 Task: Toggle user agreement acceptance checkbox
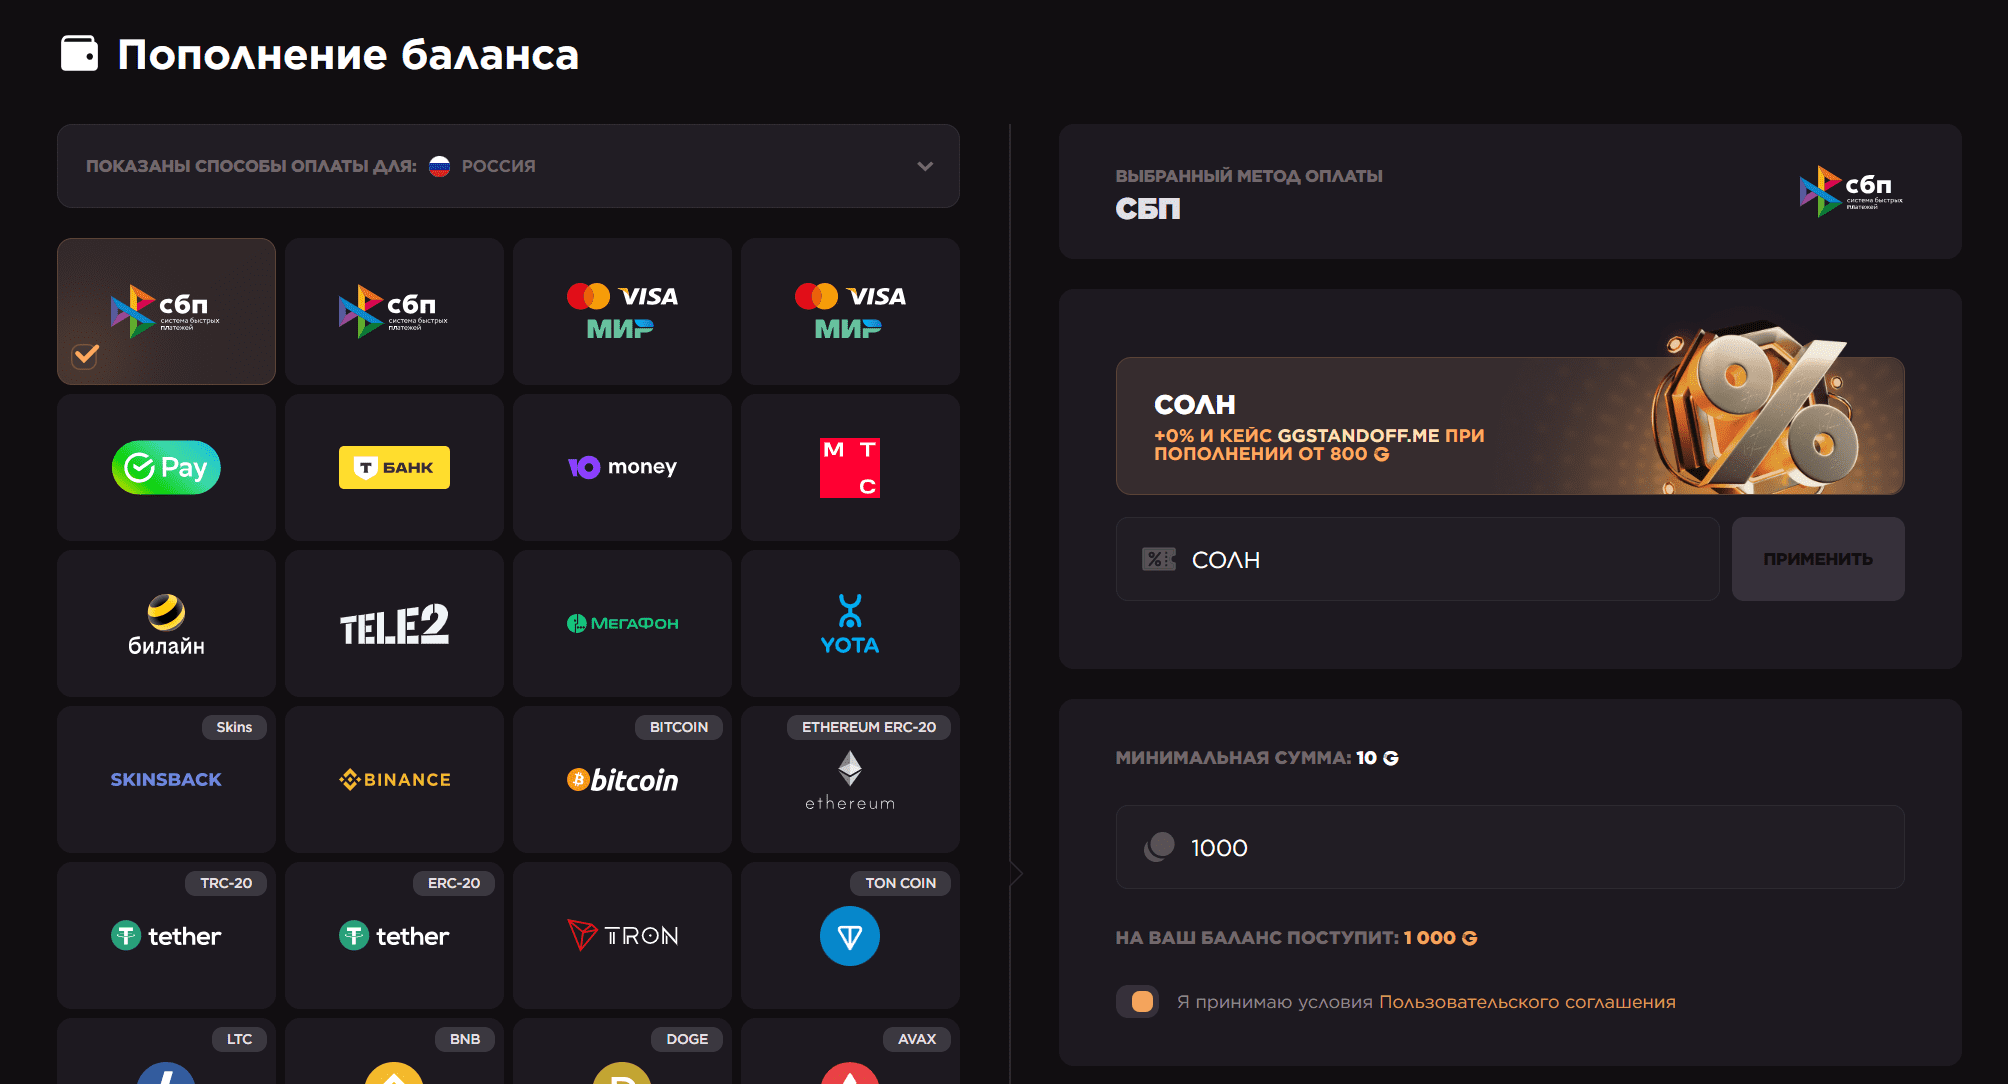tap(1139, 1001)
